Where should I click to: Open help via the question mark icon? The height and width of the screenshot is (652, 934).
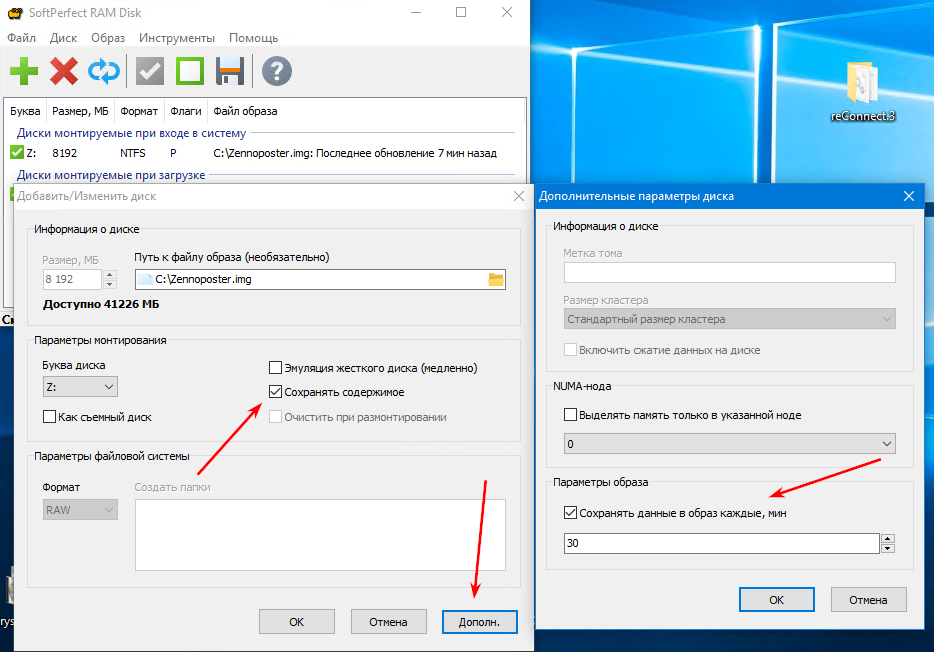click(276, 71)
